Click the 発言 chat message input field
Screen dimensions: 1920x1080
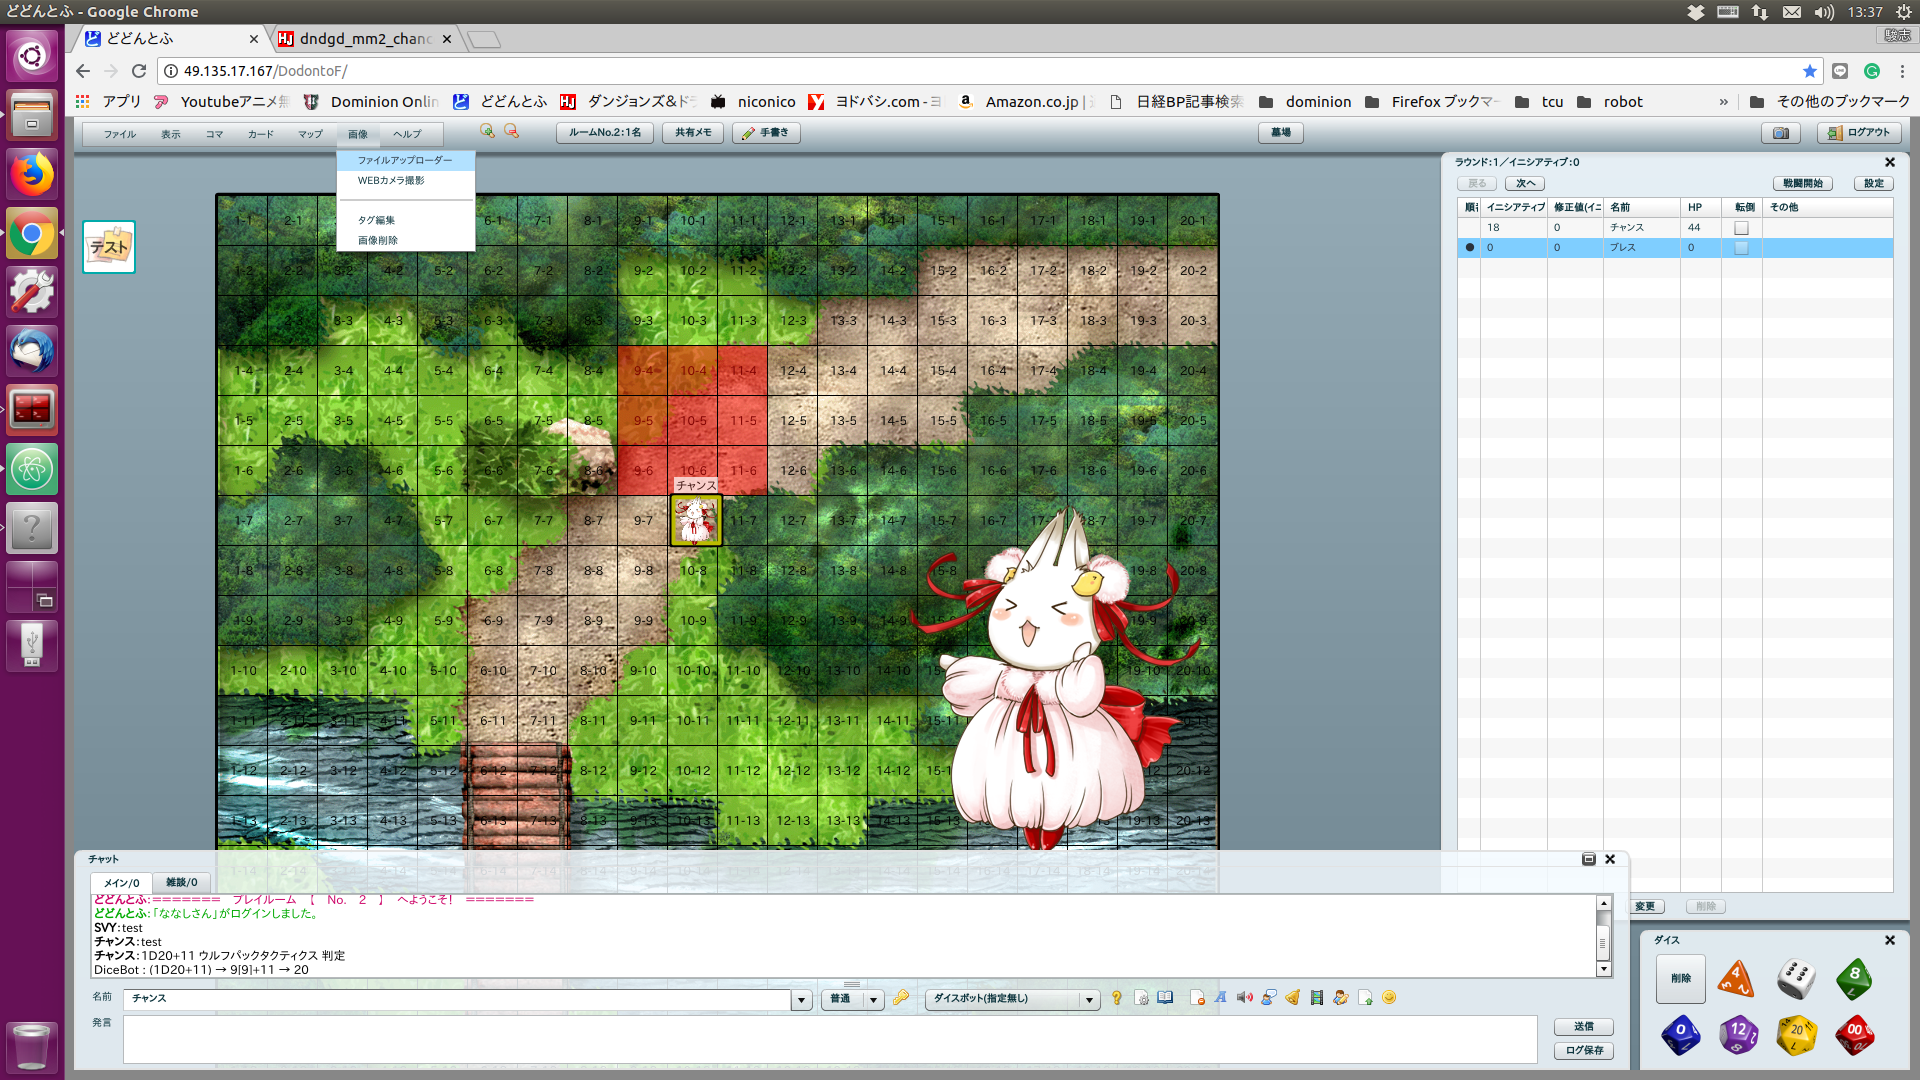830,1040
